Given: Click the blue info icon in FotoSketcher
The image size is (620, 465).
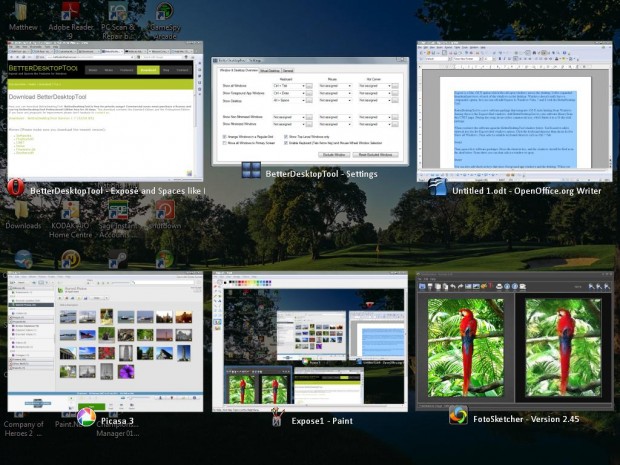Looking at the screenshot, I should click(507, 286).
